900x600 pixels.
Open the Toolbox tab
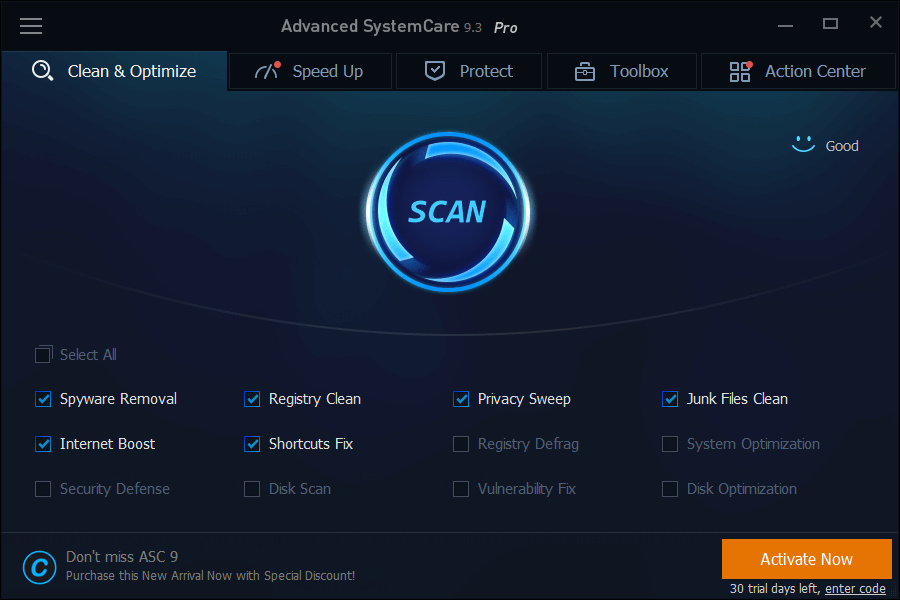[622, 71]
